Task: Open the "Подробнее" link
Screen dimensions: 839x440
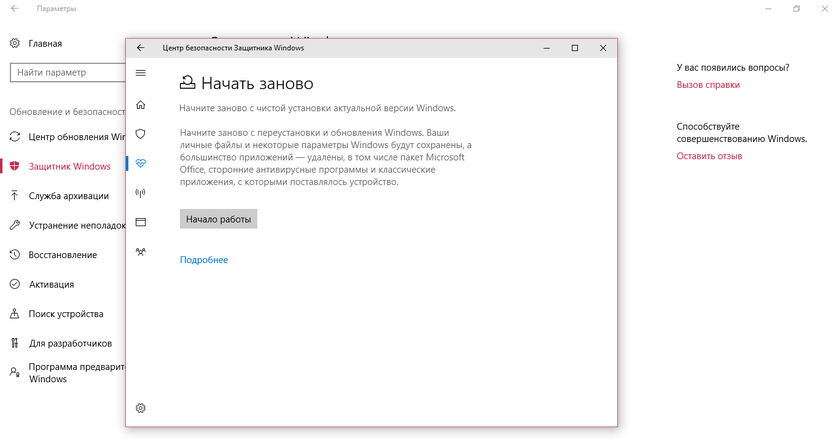Action: point(204,260)
